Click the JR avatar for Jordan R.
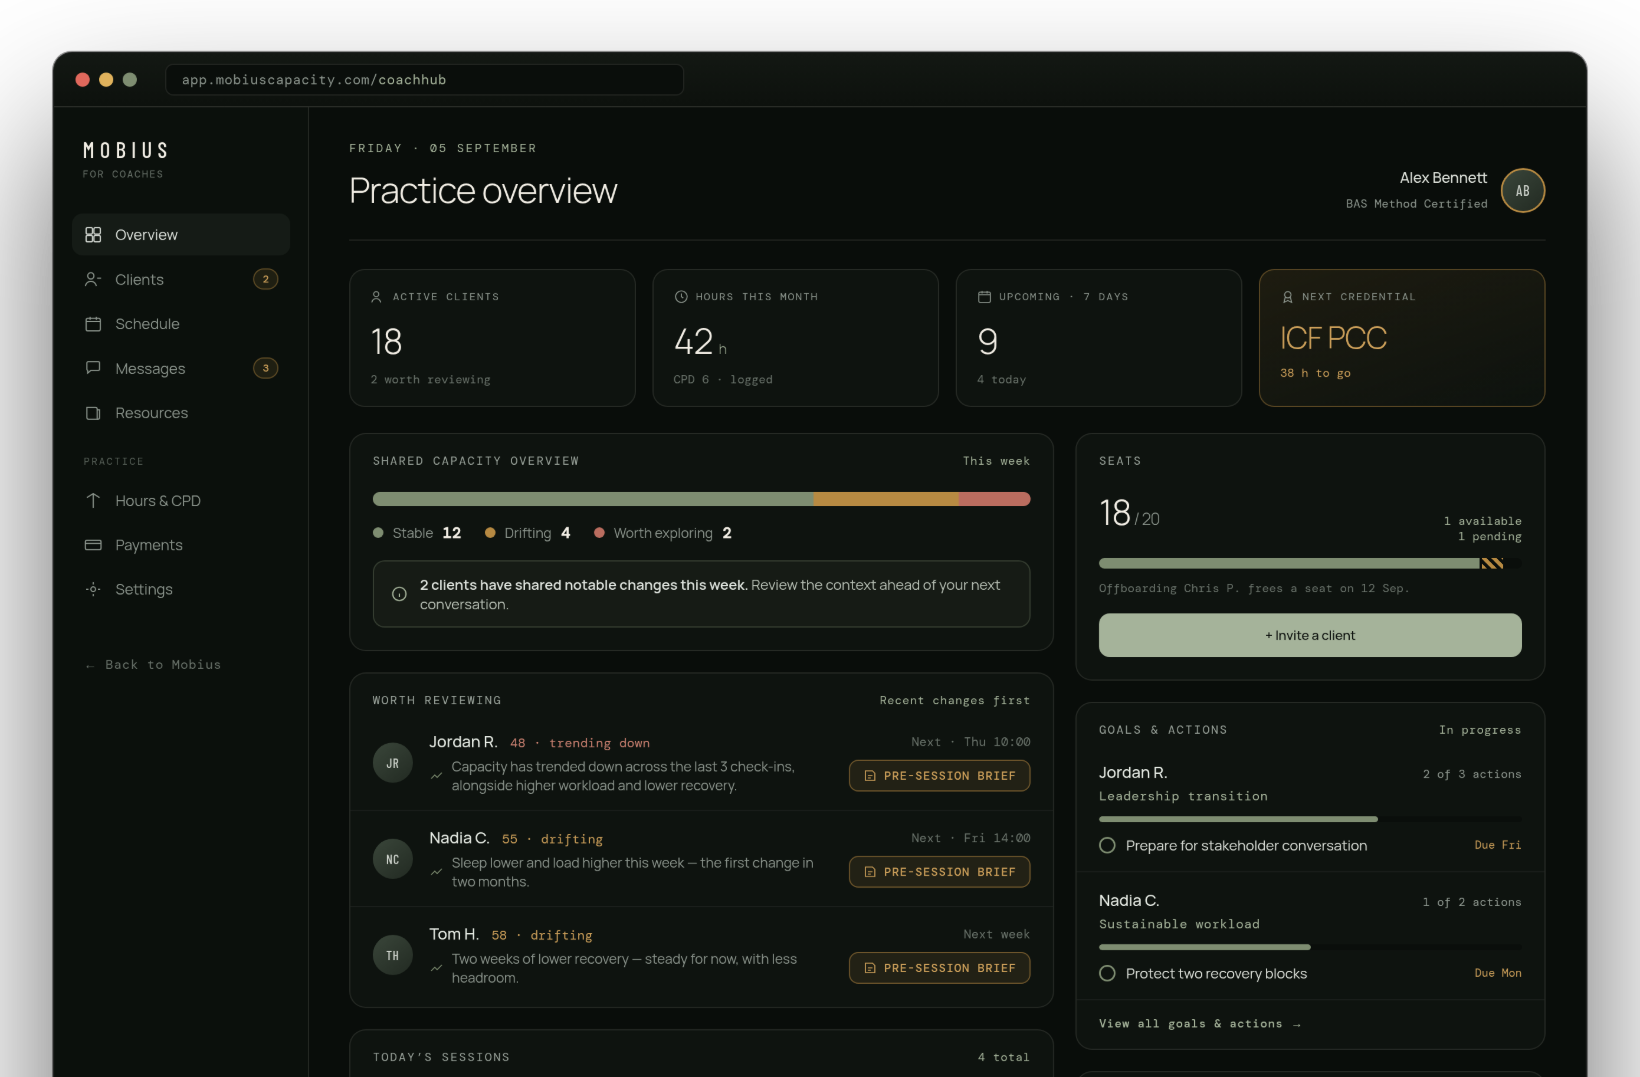The height and width of the screenshot is (1077, 1640). (x=392, y=763)
